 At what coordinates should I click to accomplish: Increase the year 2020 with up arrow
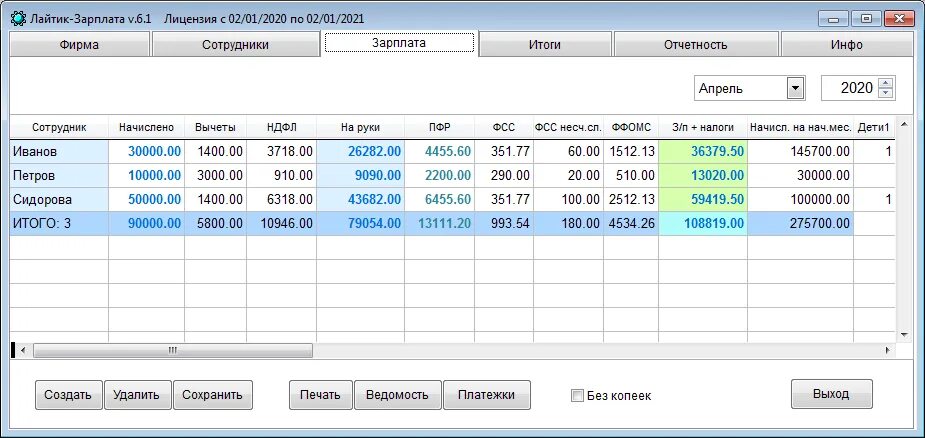click(x=885, y=84)
